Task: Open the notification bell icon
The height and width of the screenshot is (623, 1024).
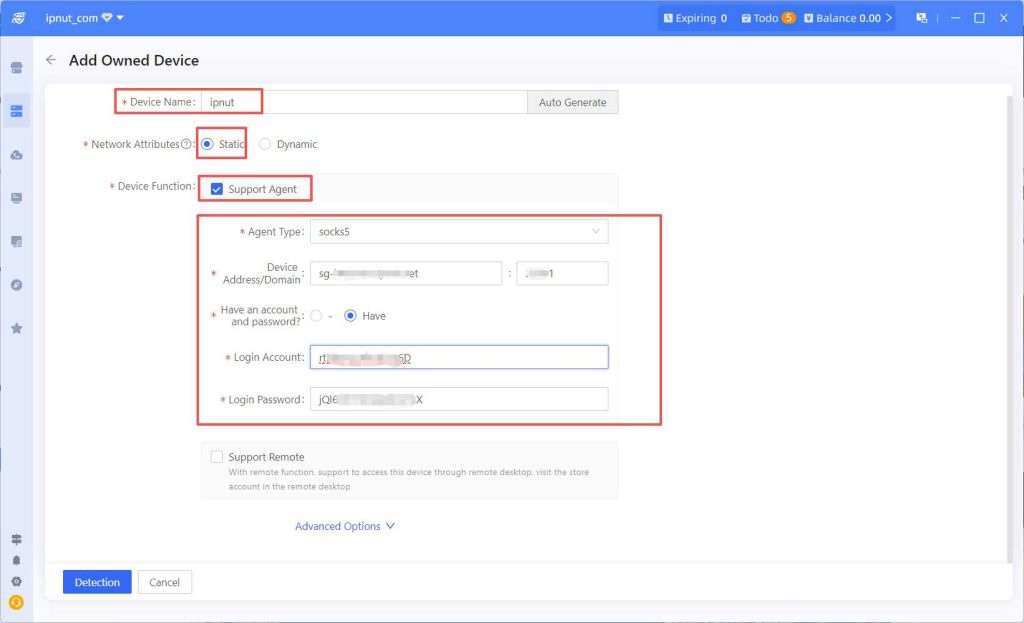Action: point(16,560)
